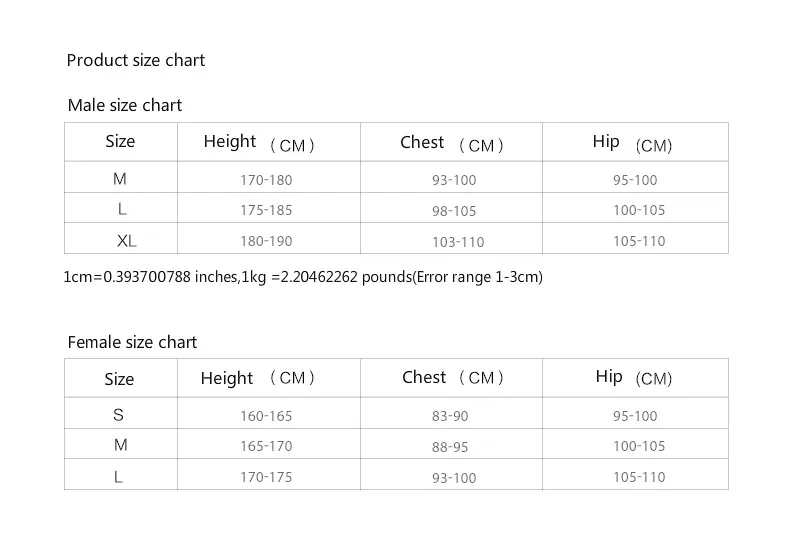Select the 165-170 height cell

click(266, 446)
